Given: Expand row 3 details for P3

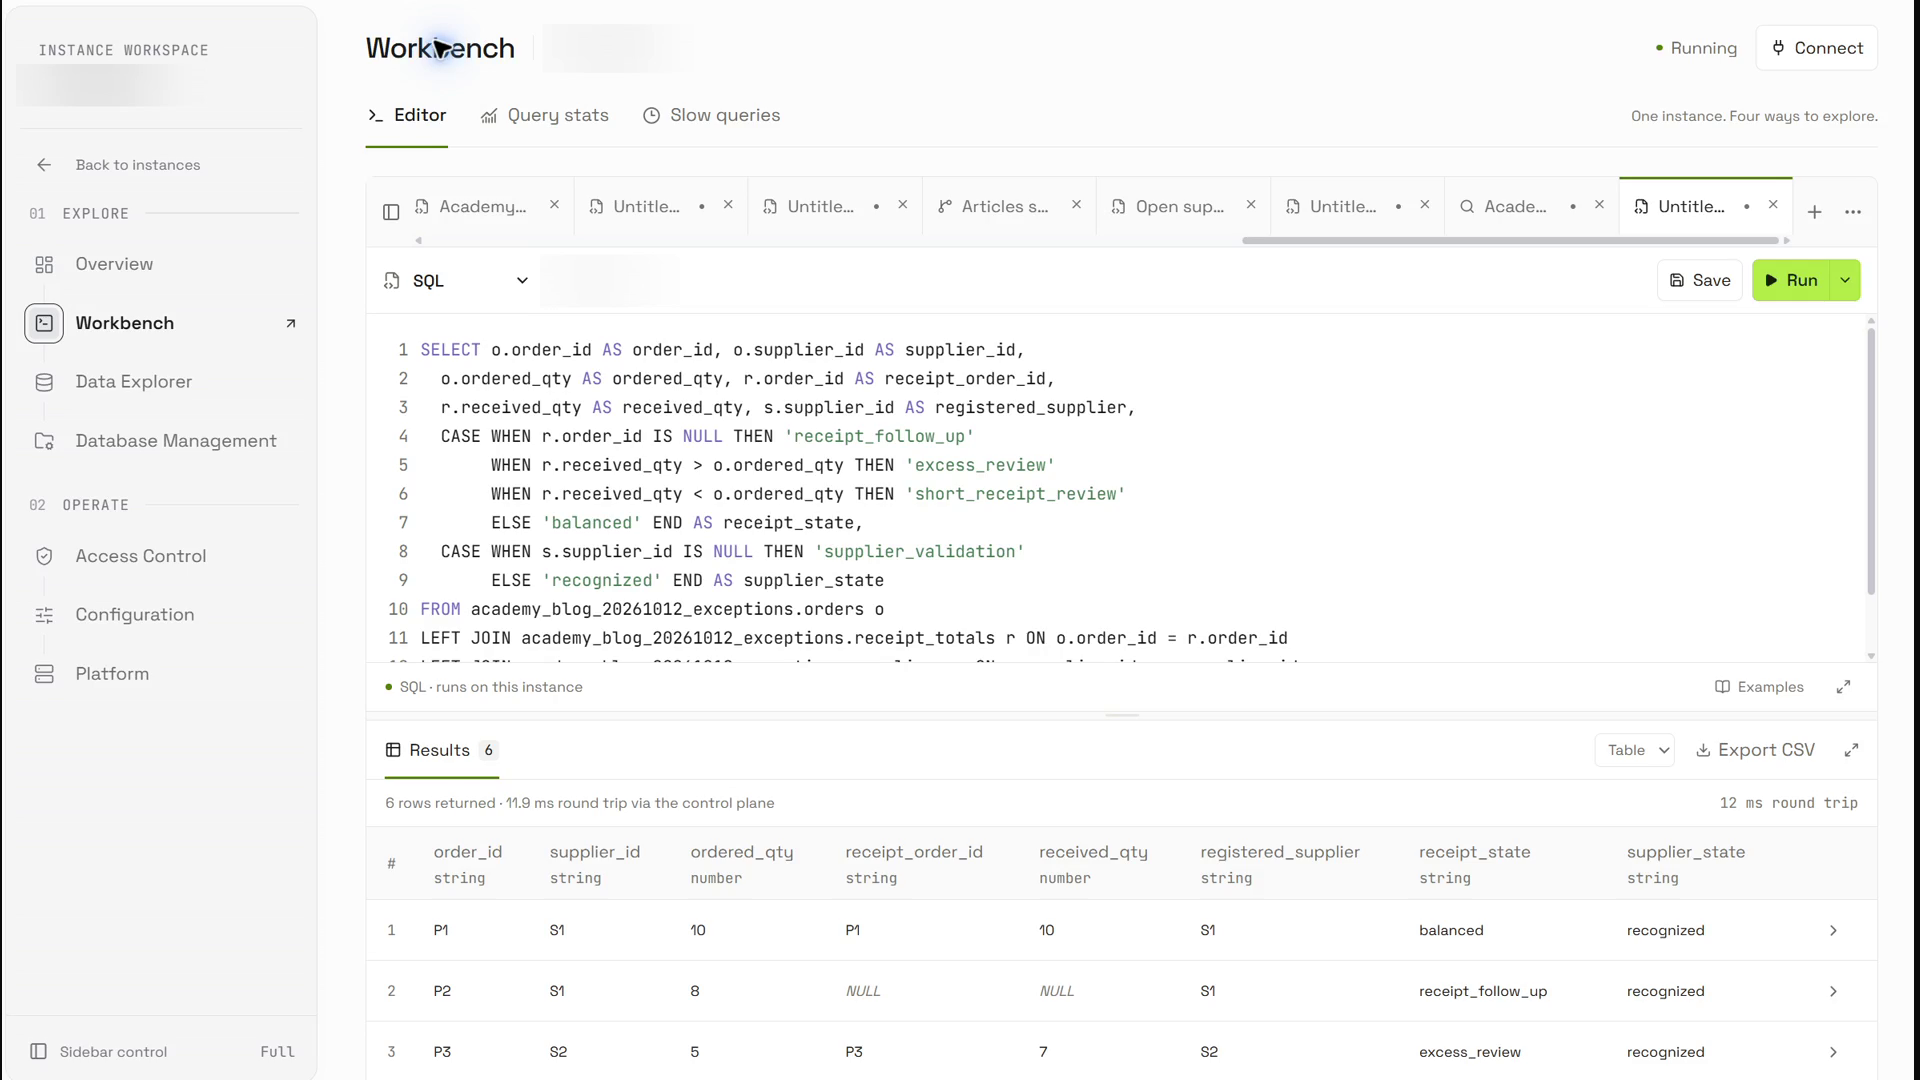Looking at the screenshot, I should (x=1833, y=1052).
